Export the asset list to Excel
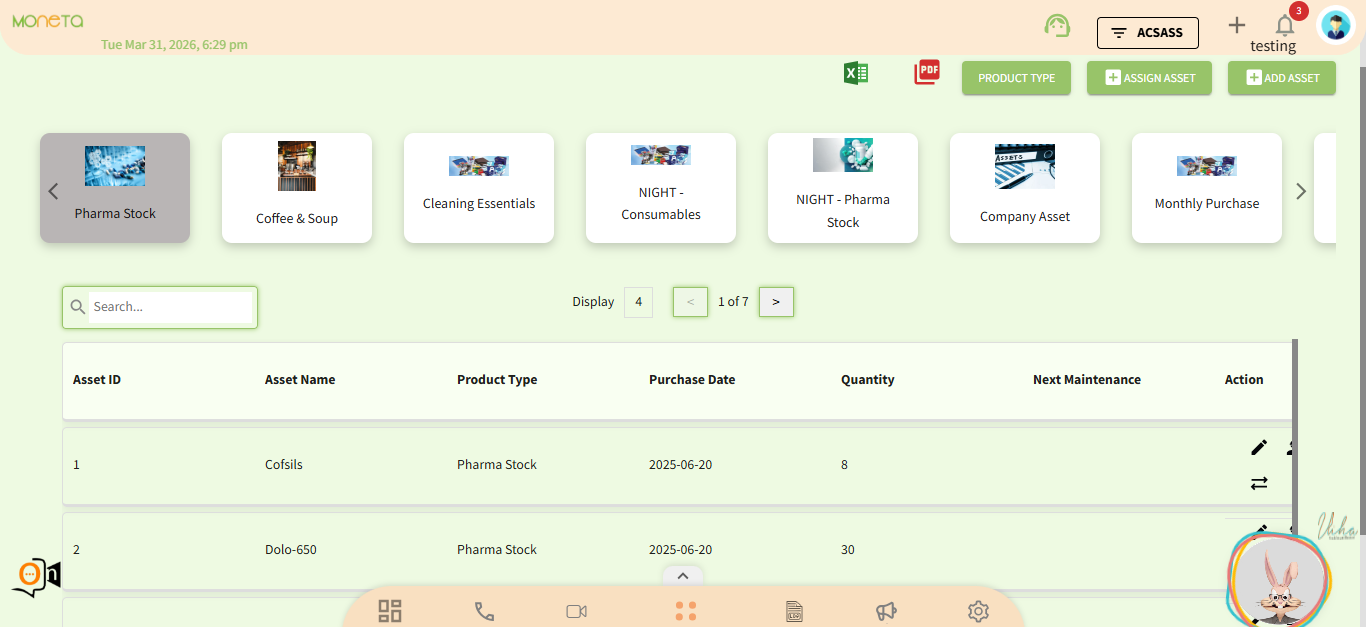The height and width of the screenshot is (627, 1366). pos(855,73)
